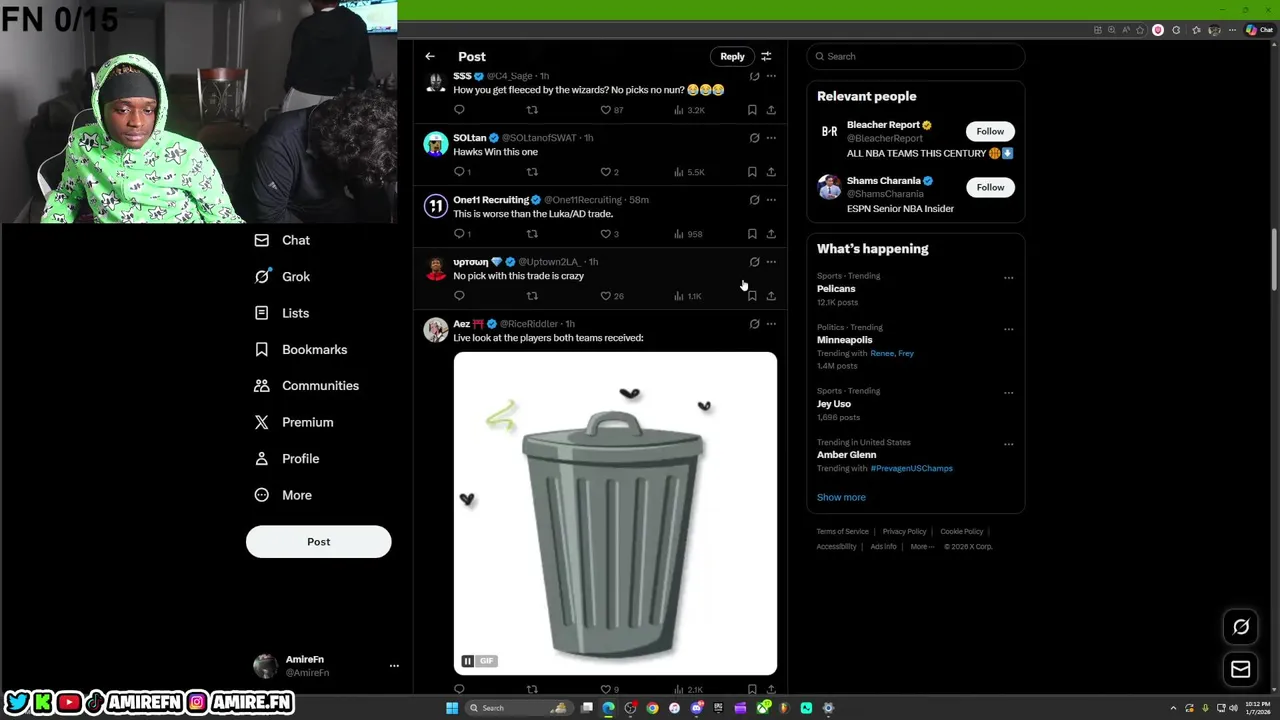1280x720 pixels.
Task: Click the X search field
Action: click(916, 57)
